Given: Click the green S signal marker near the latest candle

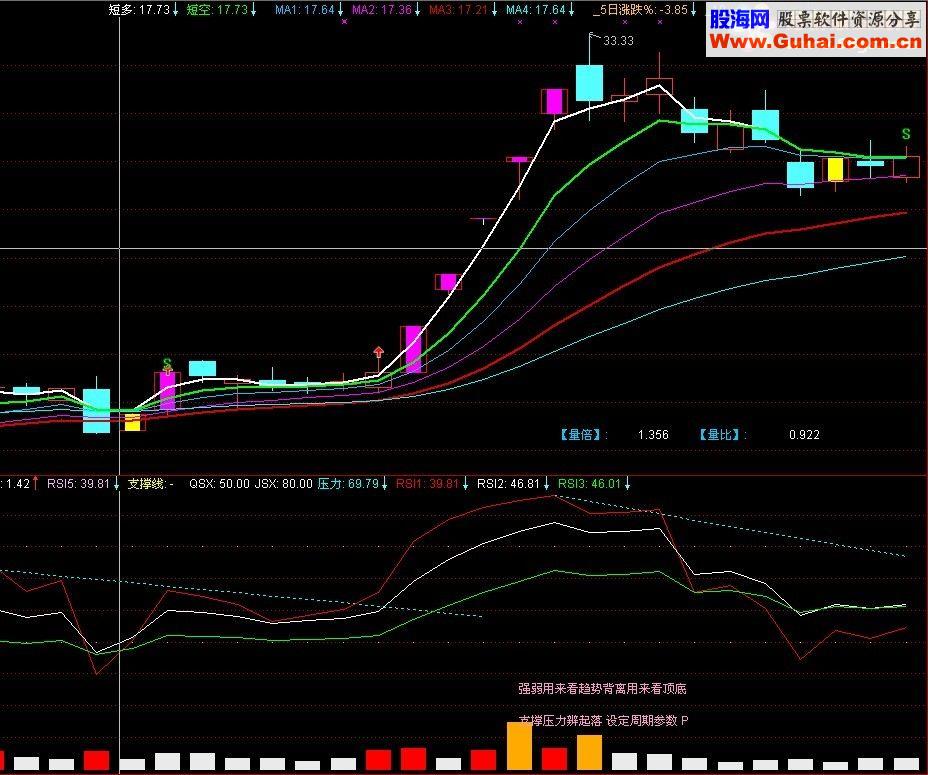Looking at the screenshot, I should click(906, 134).
